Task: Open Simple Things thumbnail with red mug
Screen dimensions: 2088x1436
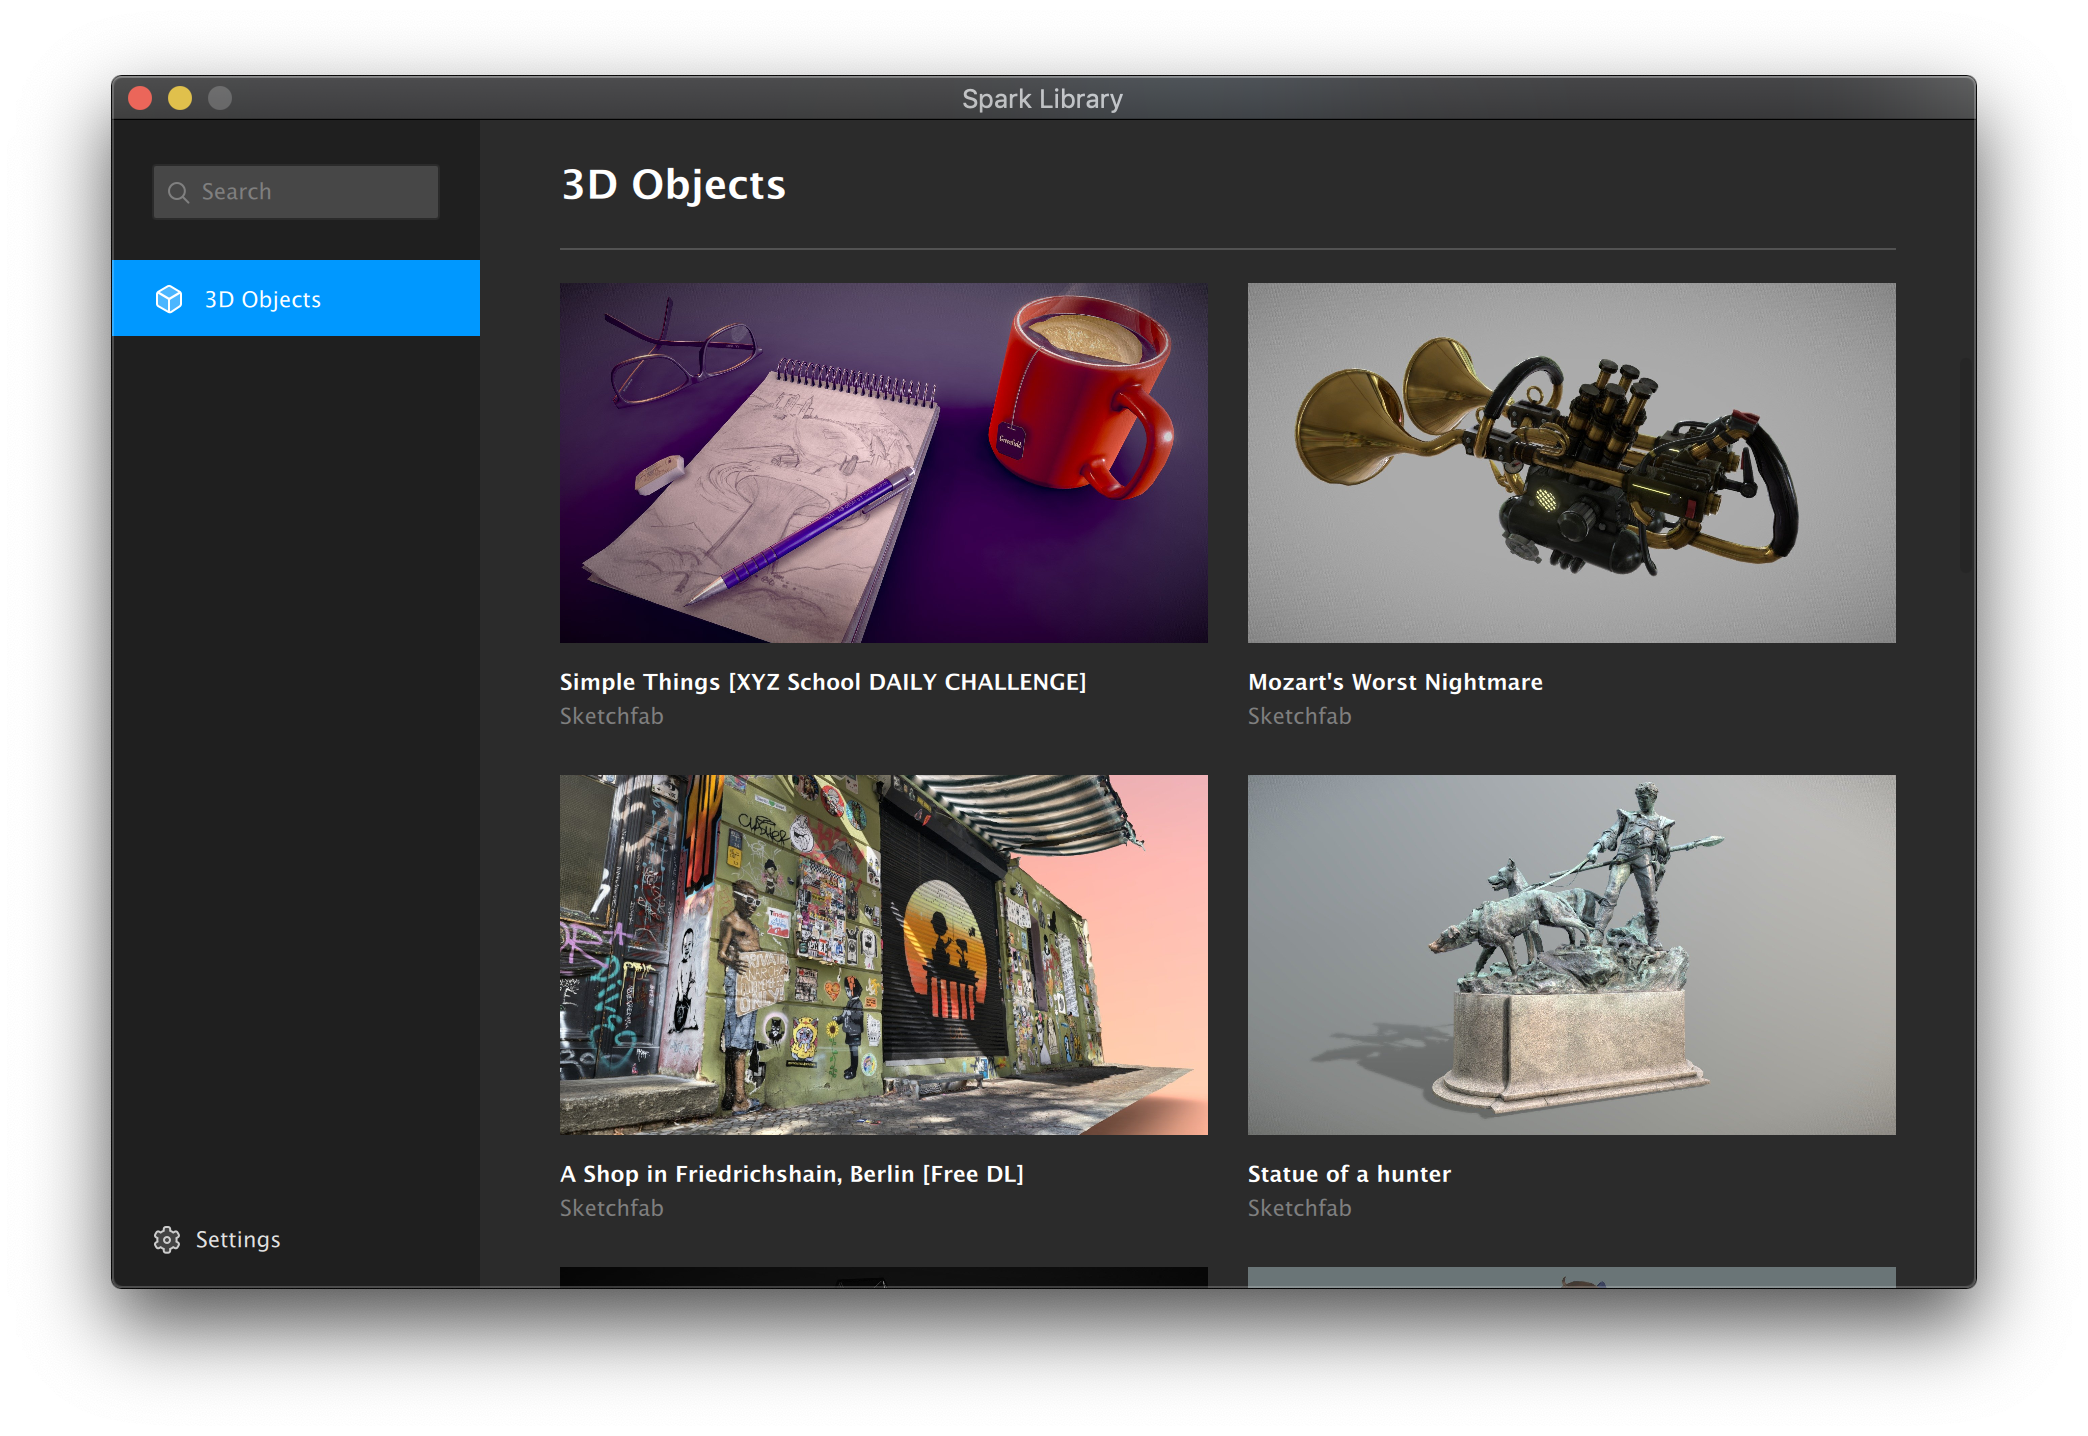Action: 883,463
